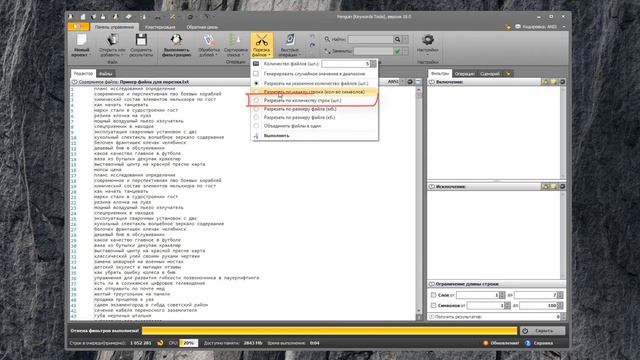640x360 pixels.
Task: Click the CPU 20% load indicator
Action: click(189, 343)
